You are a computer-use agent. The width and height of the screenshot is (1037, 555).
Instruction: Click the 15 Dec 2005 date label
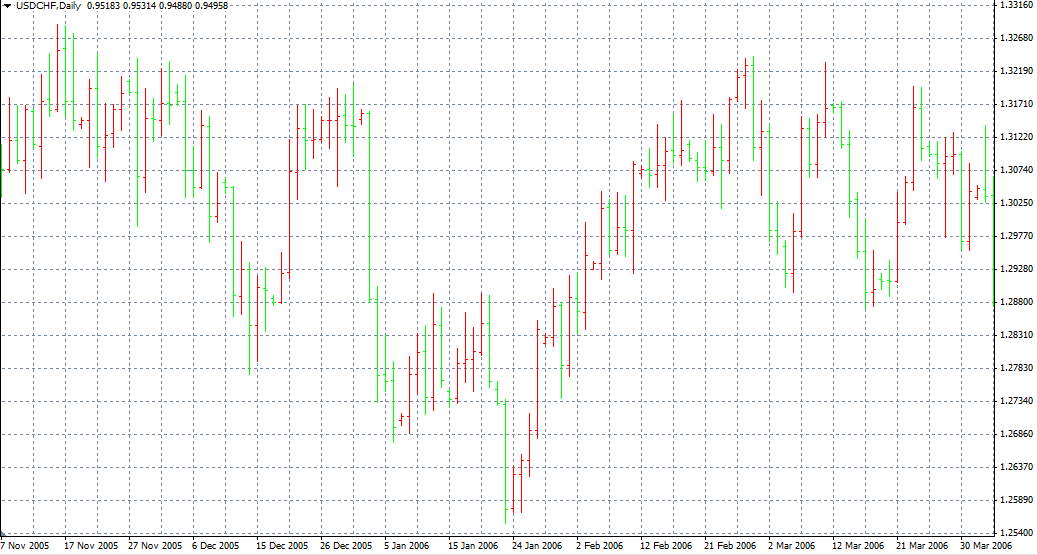coord(281,546)
